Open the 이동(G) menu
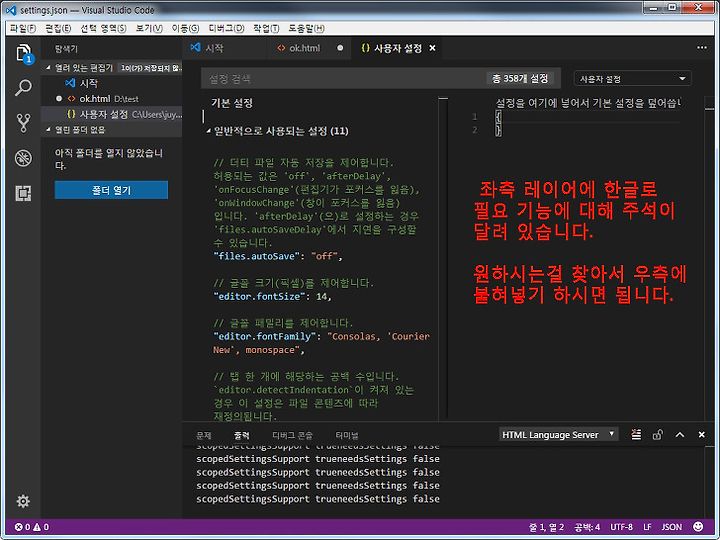The height and width of the screenshot is (540, 720). click(186, 28)
